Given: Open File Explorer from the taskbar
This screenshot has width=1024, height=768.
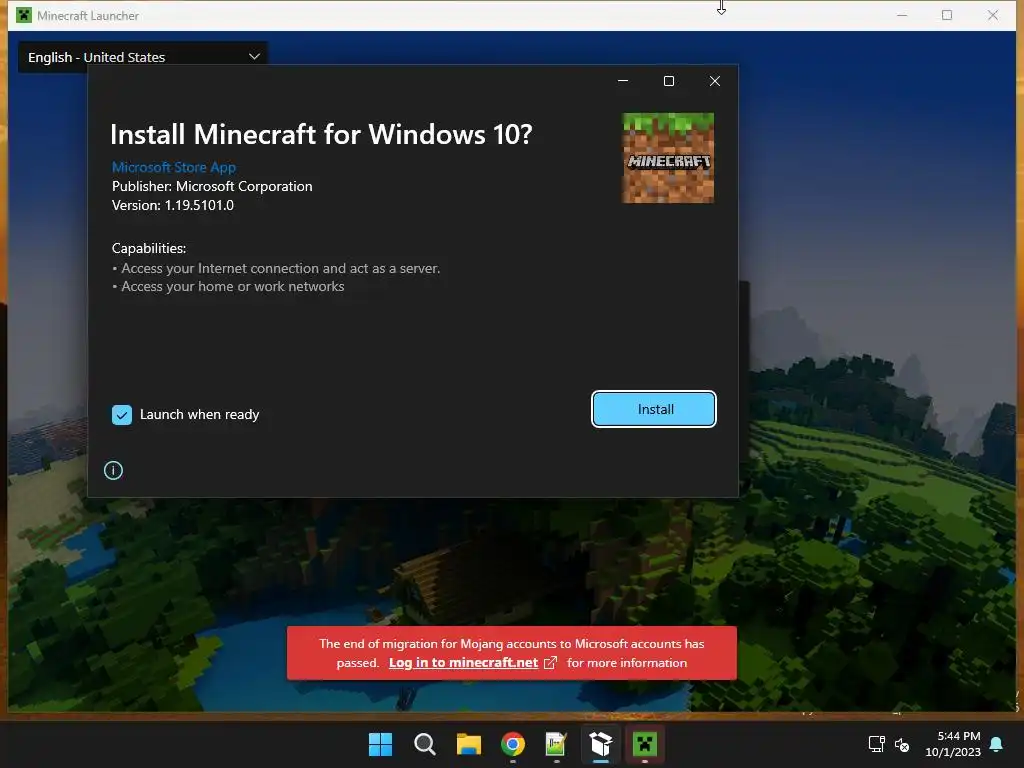Looking at the screenshot, I should coord(469,744).
